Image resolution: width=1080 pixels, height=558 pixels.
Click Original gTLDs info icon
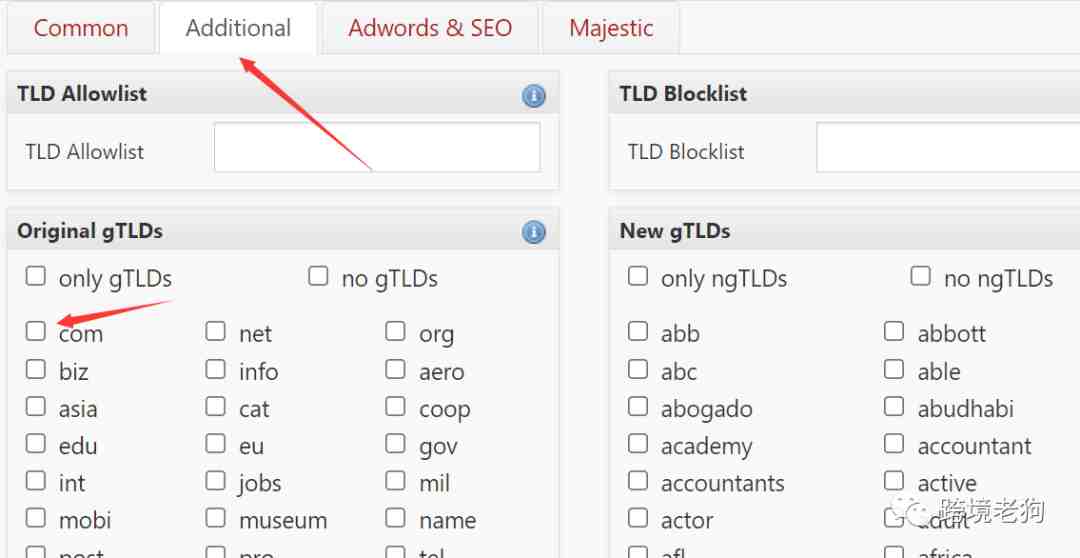pos(533,232)
